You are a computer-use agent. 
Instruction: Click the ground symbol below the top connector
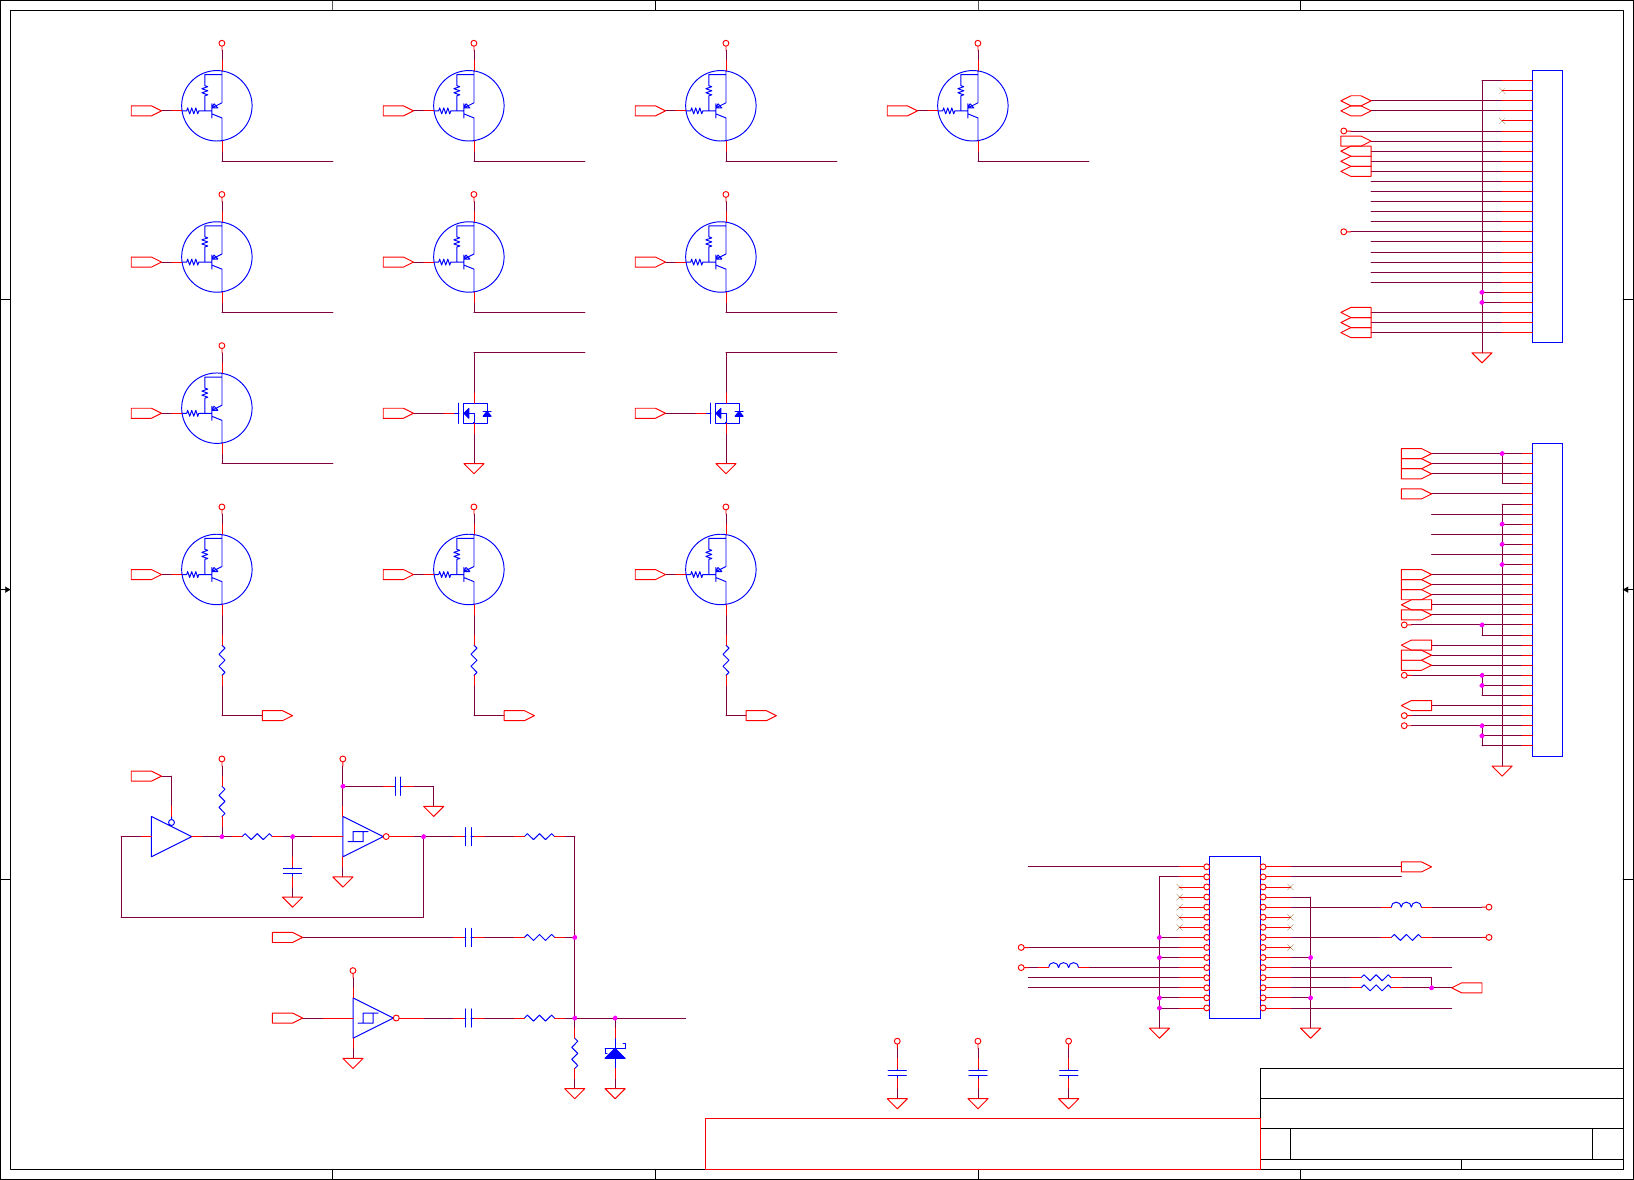(1482, 357)
